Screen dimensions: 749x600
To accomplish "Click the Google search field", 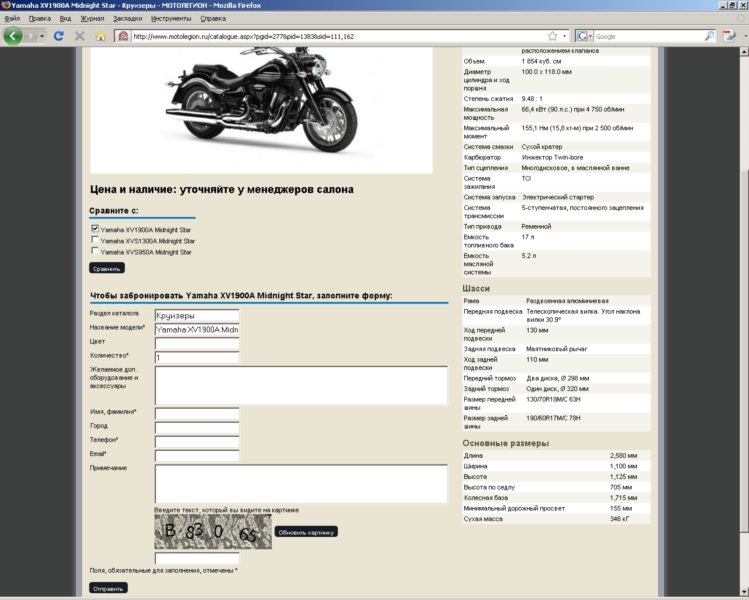I will click(x=648, y=36).
